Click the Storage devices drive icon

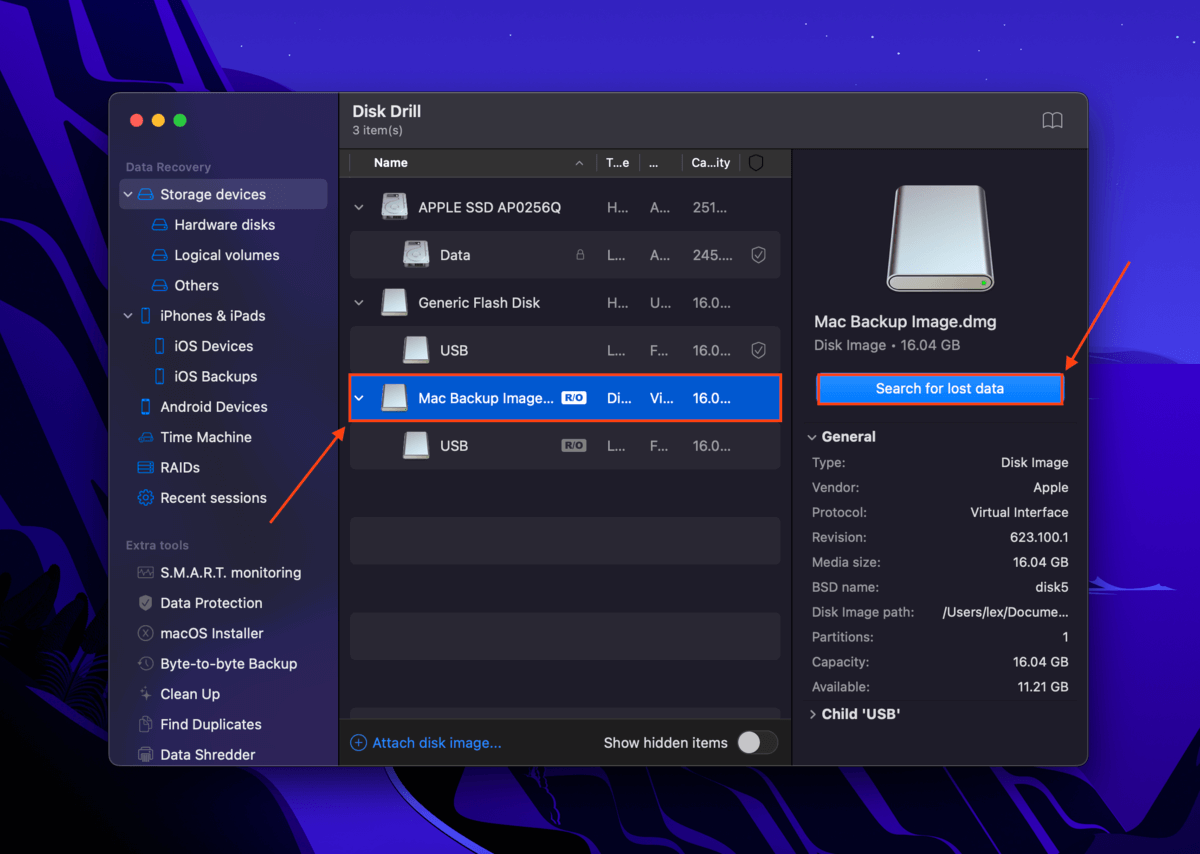(x=146, y=194)
